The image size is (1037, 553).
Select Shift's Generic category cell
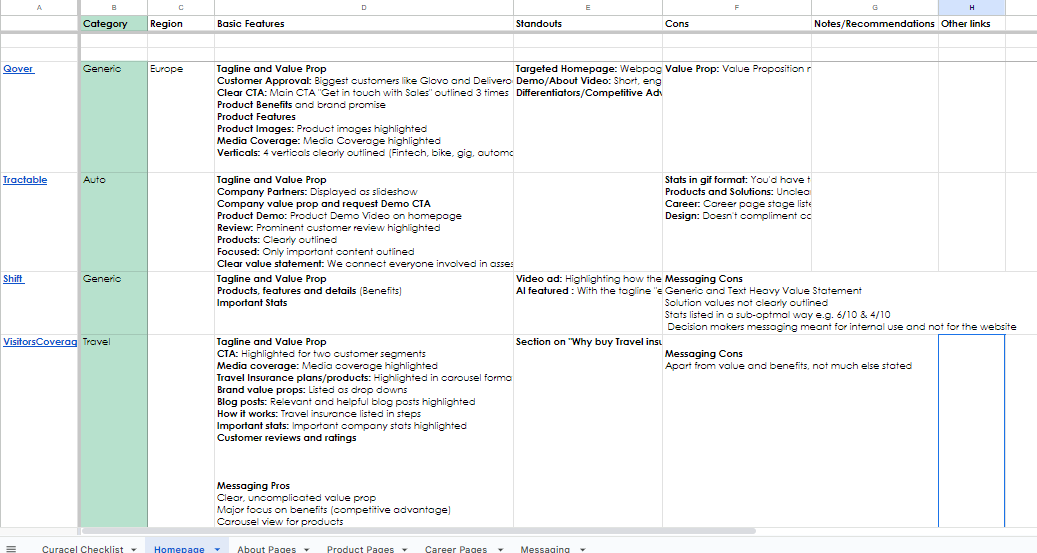pos(114,303)
